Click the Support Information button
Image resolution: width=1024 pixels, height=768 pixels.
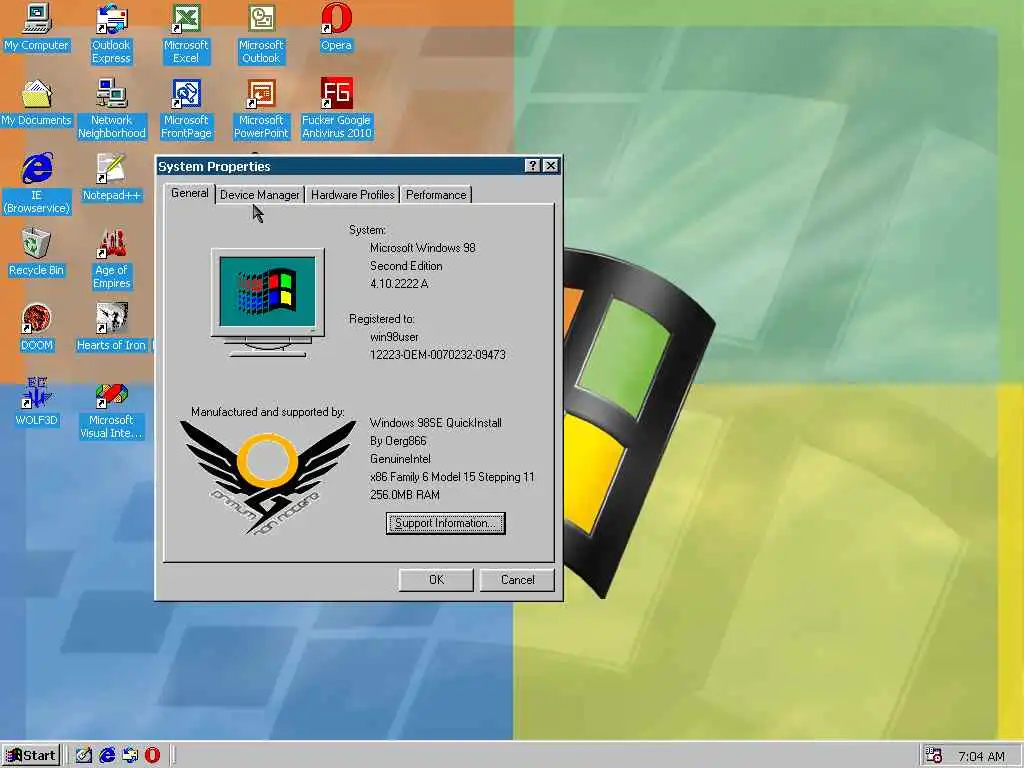(x=445, y=523)
